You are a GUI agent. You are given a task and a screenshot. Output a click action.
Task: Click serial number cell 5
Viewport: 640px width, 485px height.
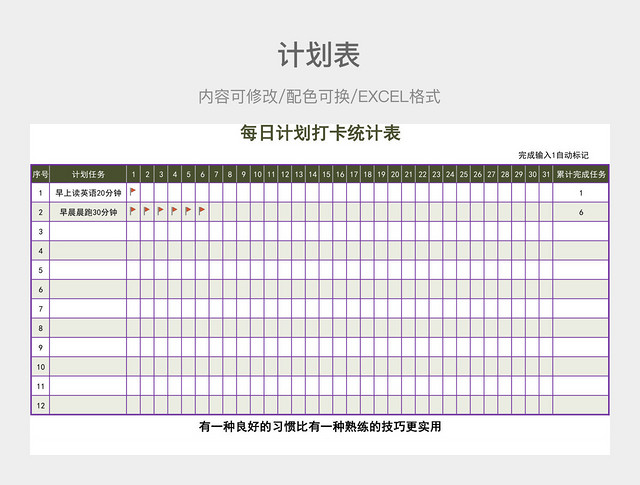coord(40,270)
